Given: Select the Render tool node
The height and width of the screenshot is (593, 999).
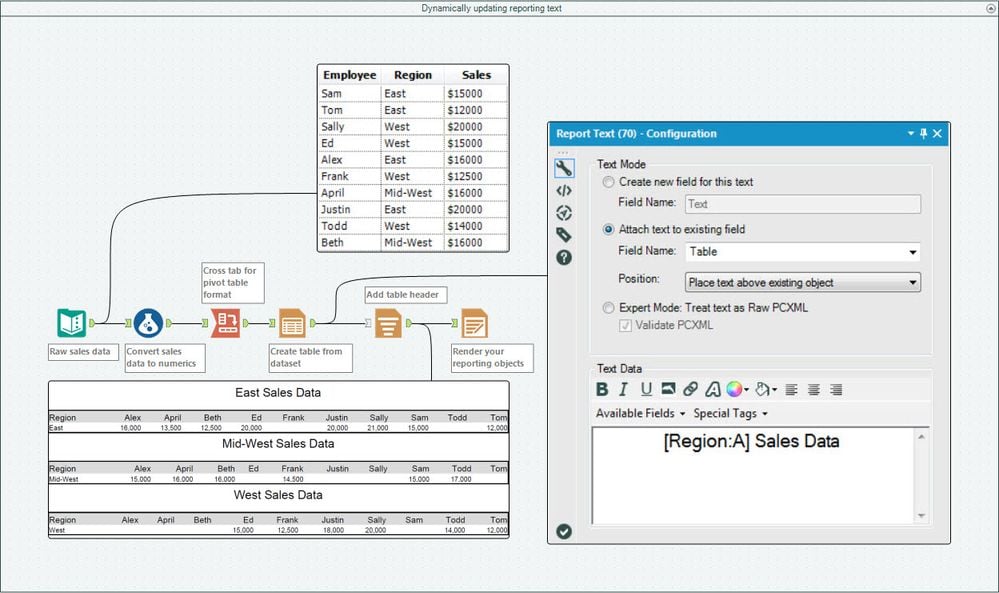Looking at the screenshot, I should pyautogui.click(x=475, y=323).
